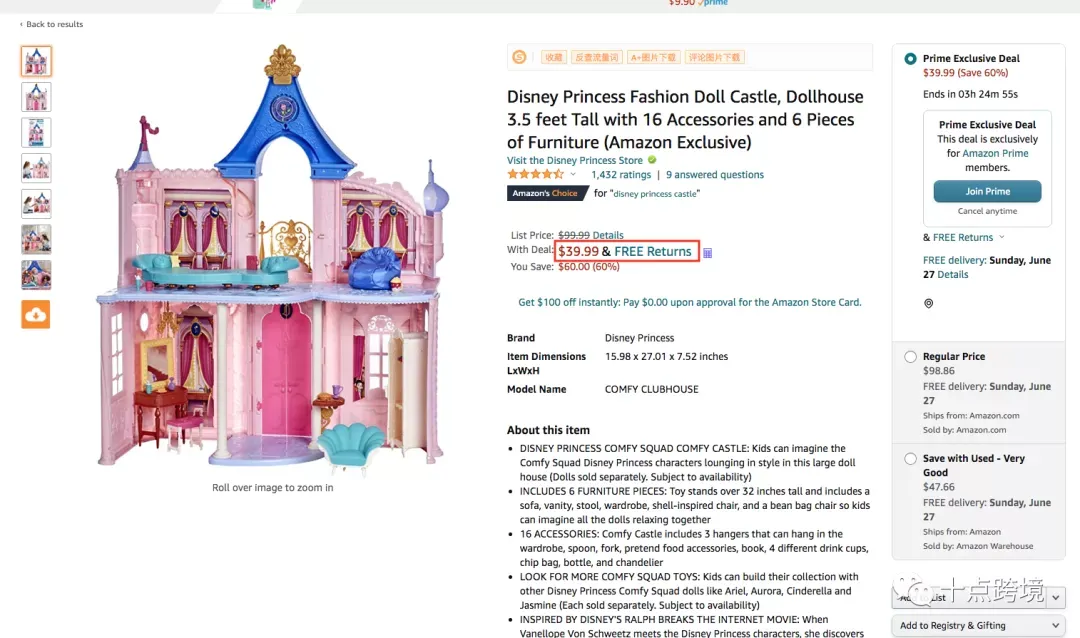Click the star rating icons
Viewport: 1080px width, 638px height.
[535, 174]
